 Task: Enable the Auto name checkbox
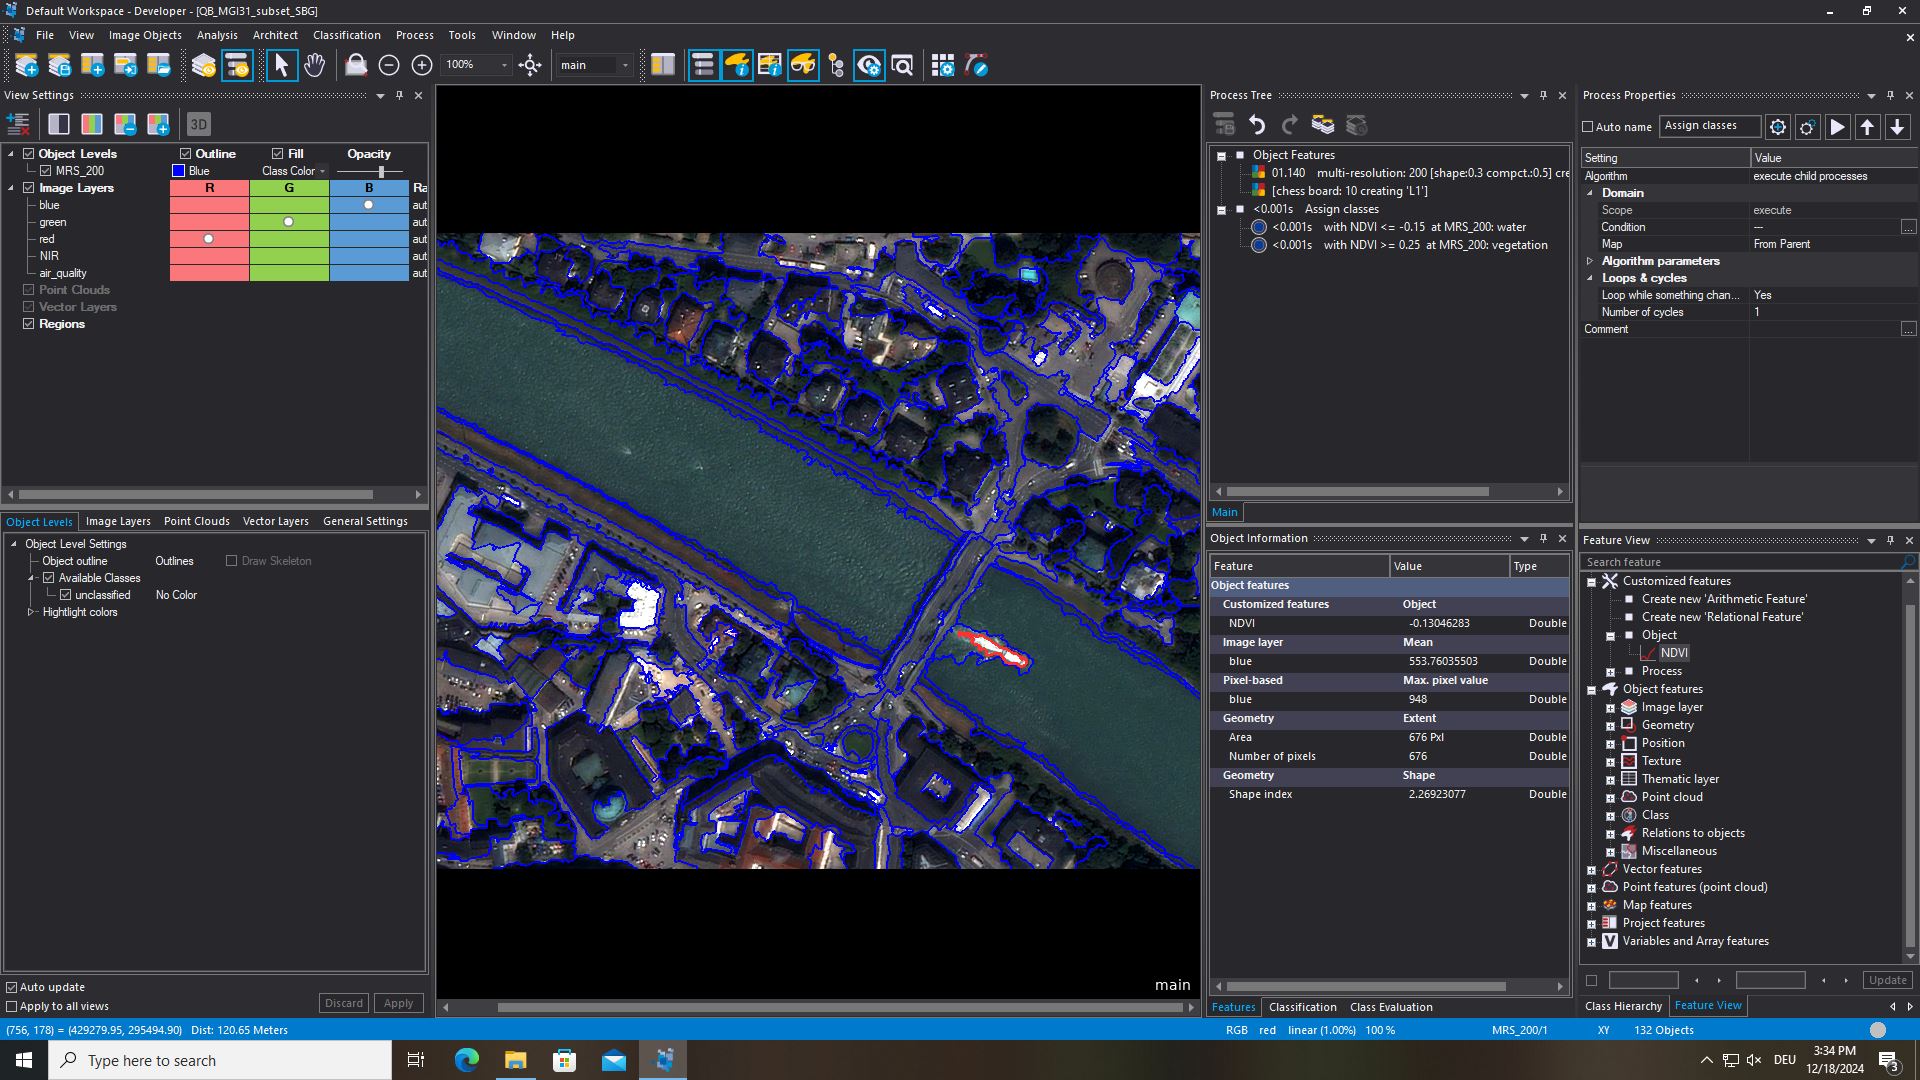pyautogui.click(x=1588, y=127)
